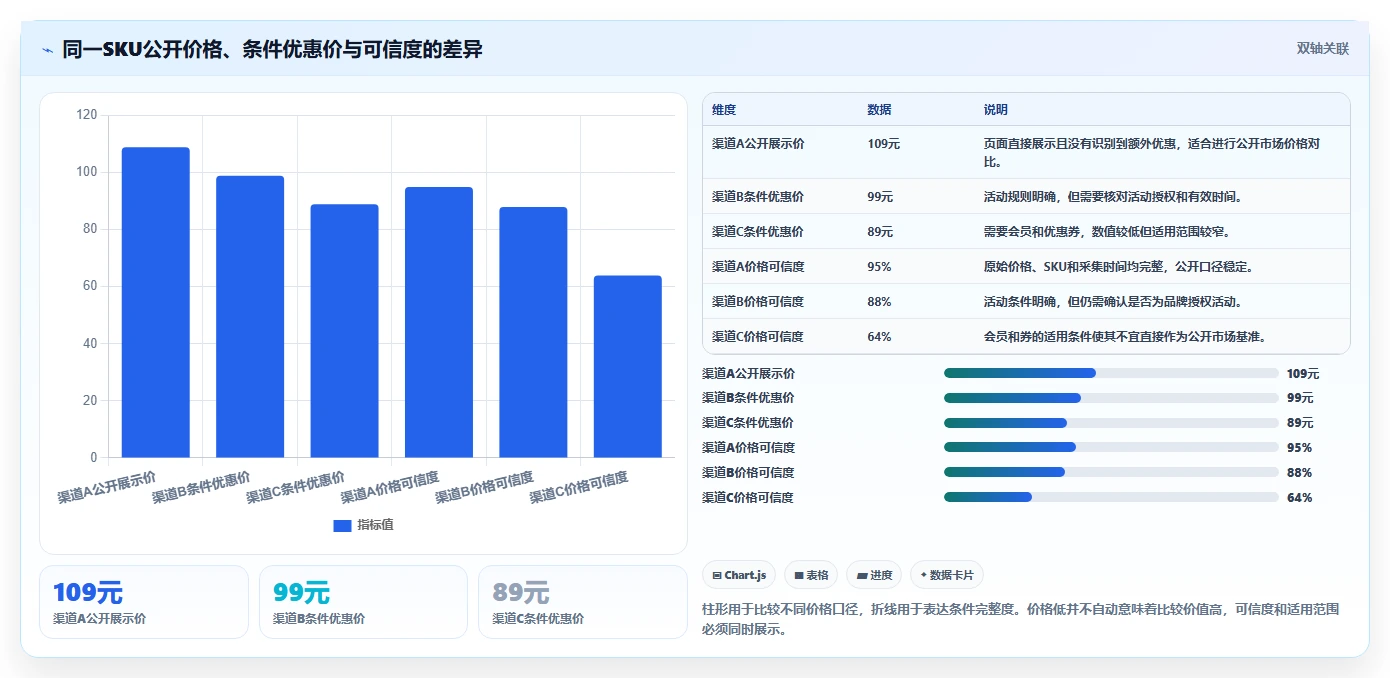Click the 渠道C条件优惠价 bar in chart
1390x678 pixels.
click(x=344, y=331)
